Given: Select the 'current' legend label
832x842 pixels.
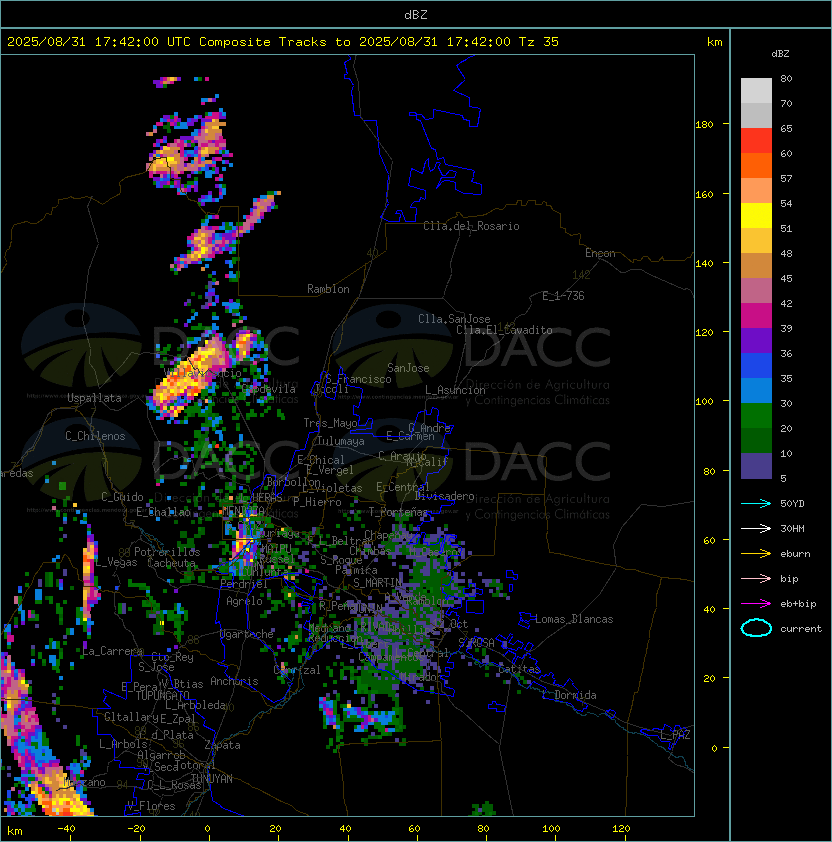Looking at the screenshot, I should pos(801,629).
